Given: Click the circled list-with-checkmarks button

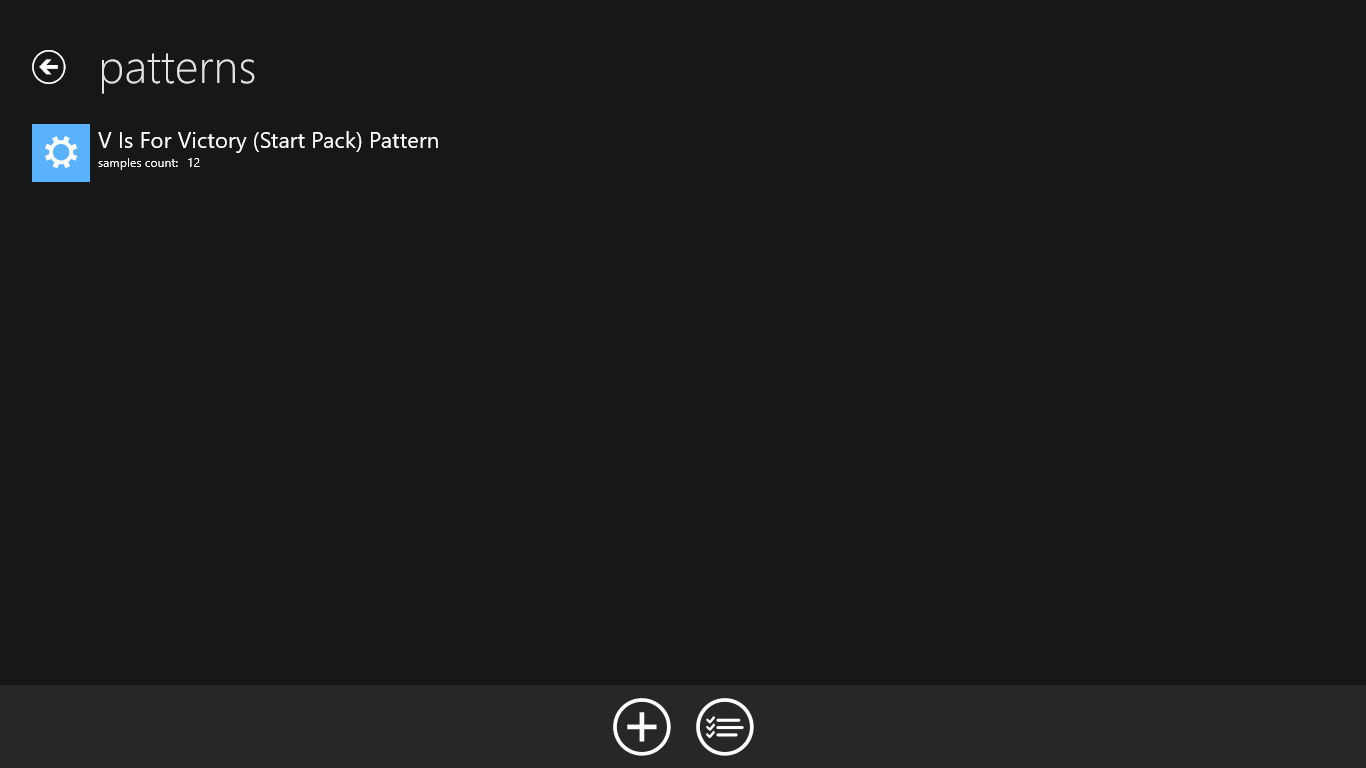Looking at the screenshot, I should click(725, 727).
